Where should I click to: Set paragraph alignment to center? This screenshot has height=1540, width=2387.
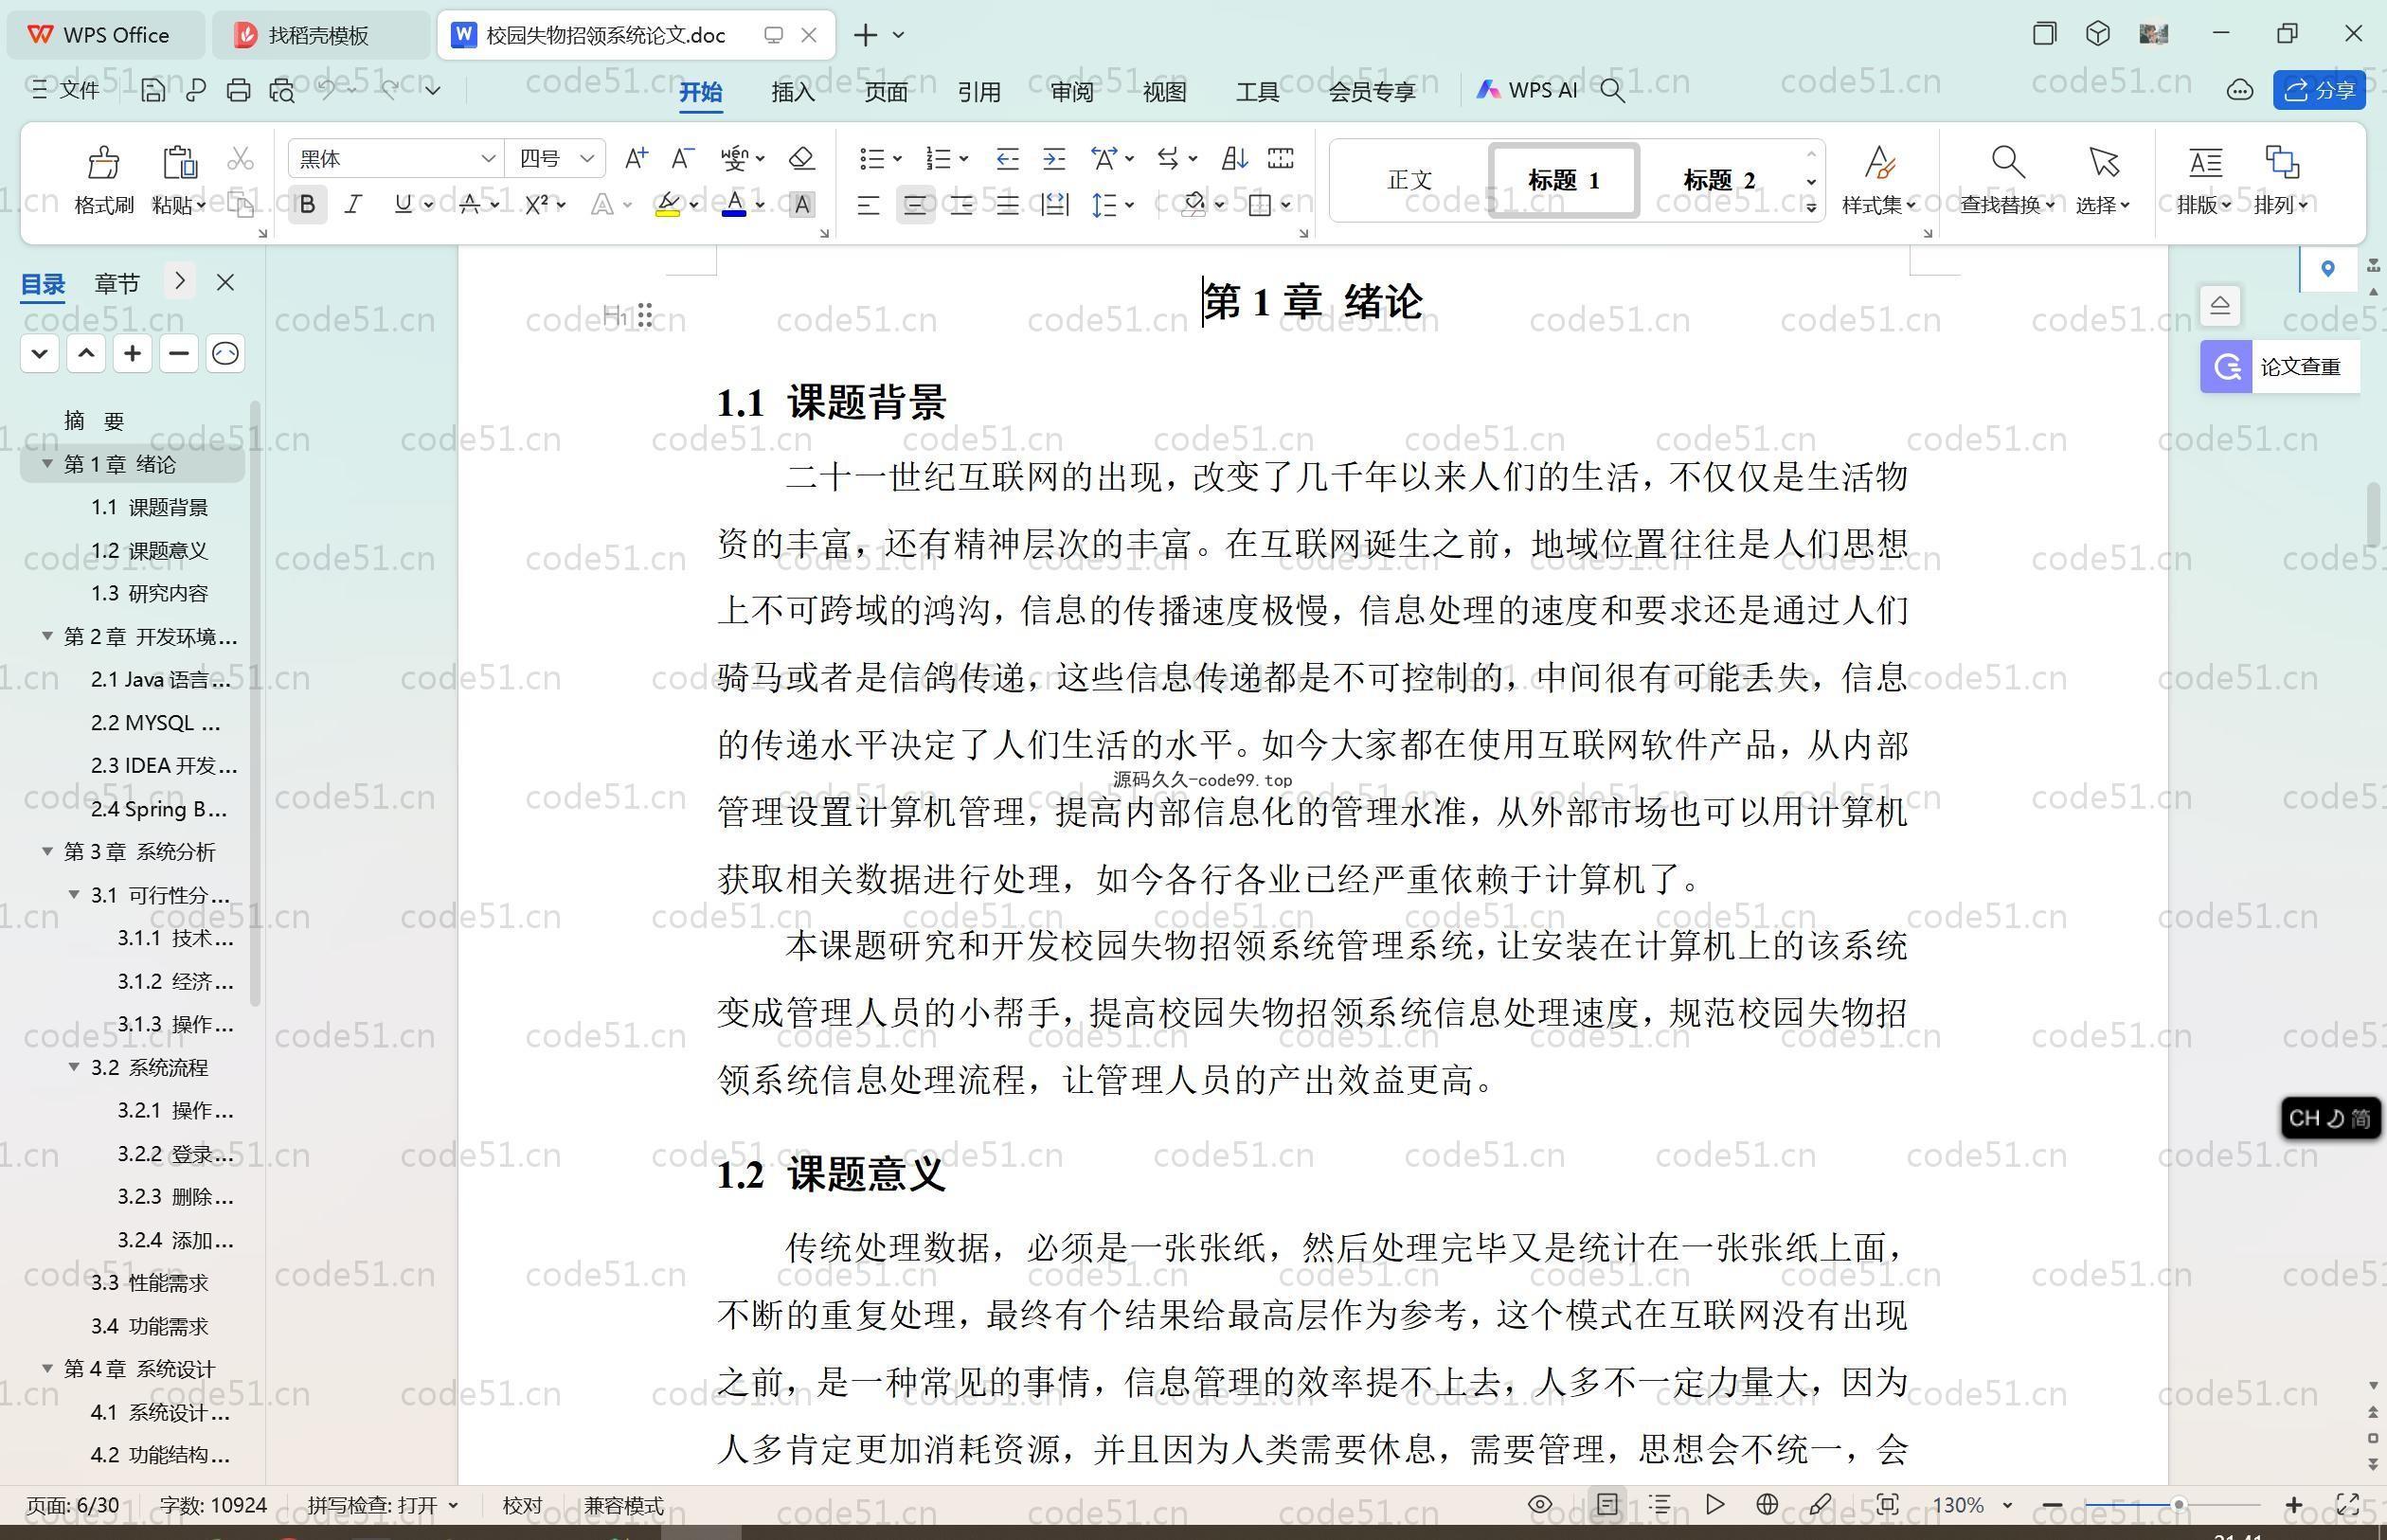[915, 205]
